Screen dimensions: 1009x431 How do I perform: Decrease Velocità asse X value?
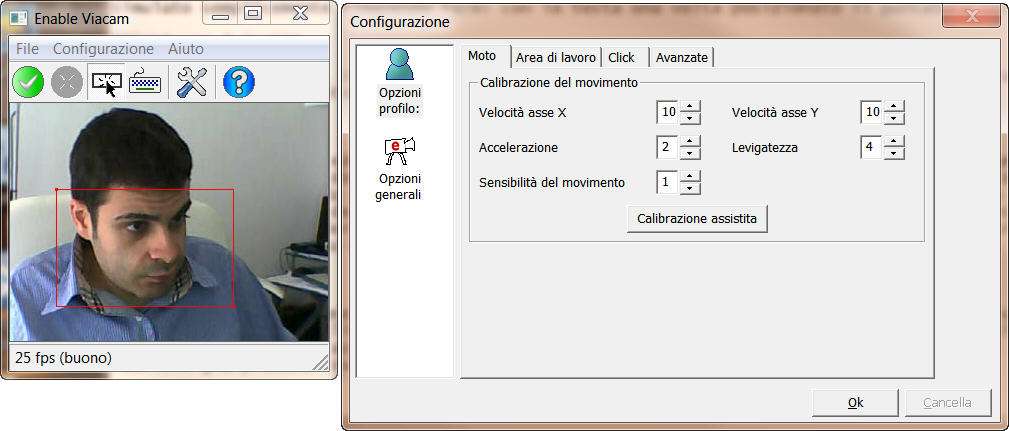point(690,118)
